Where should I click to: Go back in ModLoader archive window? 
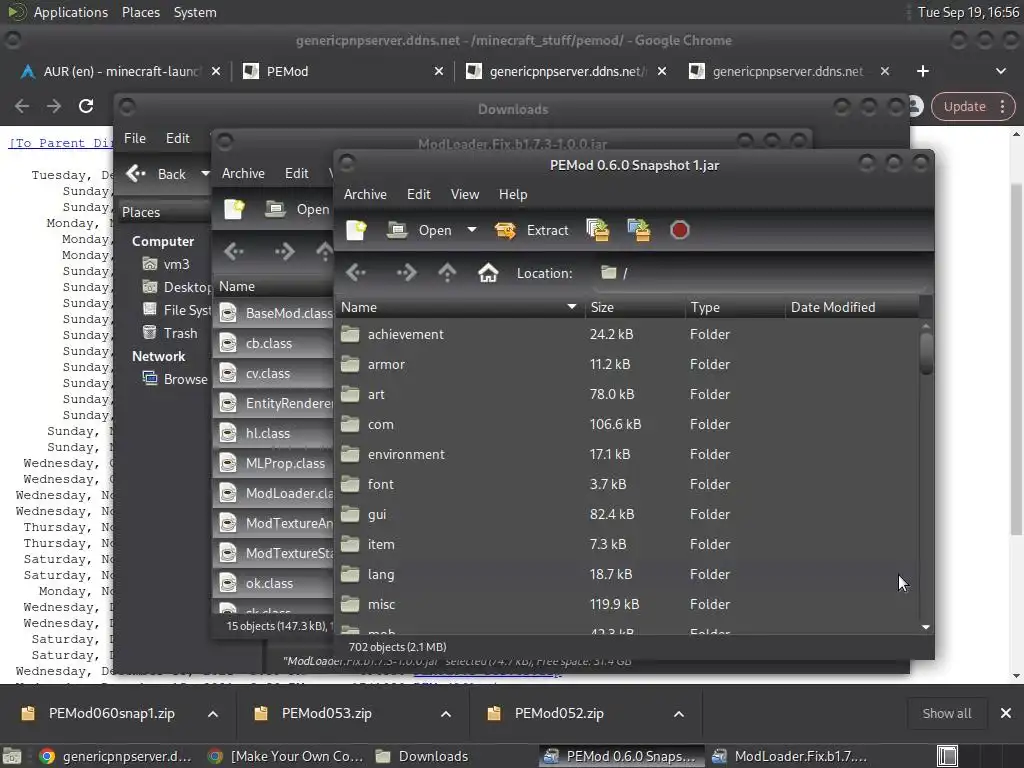pos(234,251)
